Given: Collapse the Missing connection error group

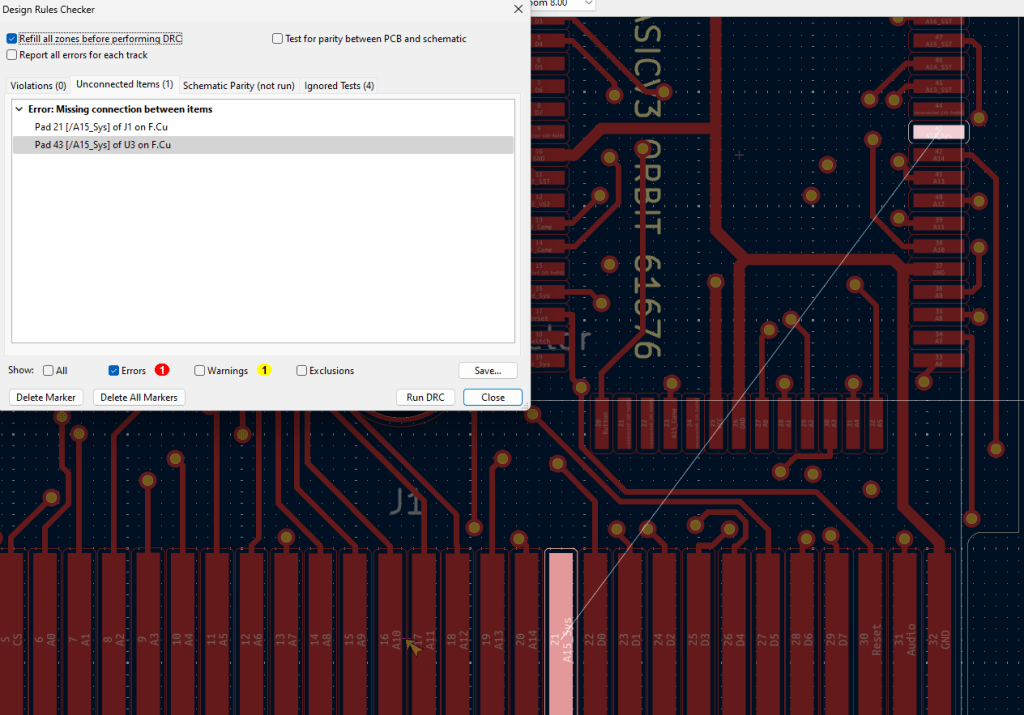Looking at the screenshot, I should coord(19,109).
